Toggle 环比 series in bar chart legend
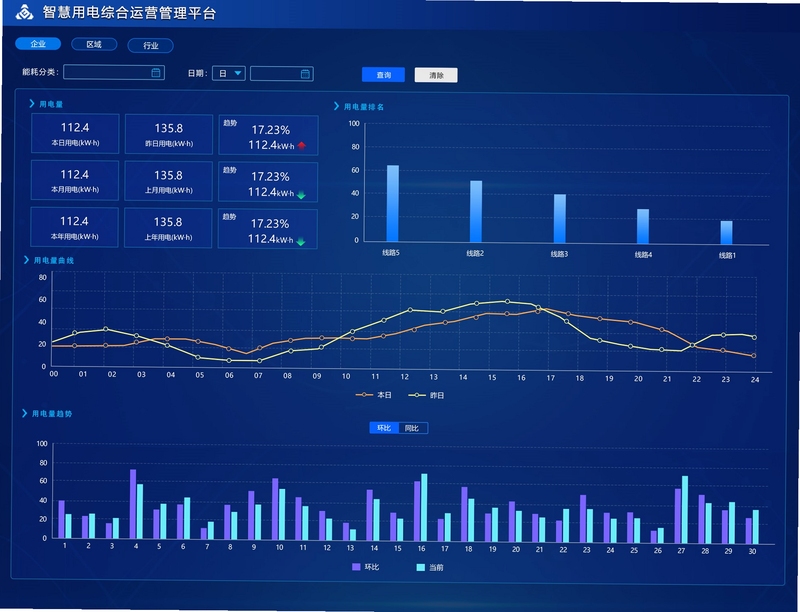Image resolution: width=800 pixels, height=612 pixels. click(366, 567)
